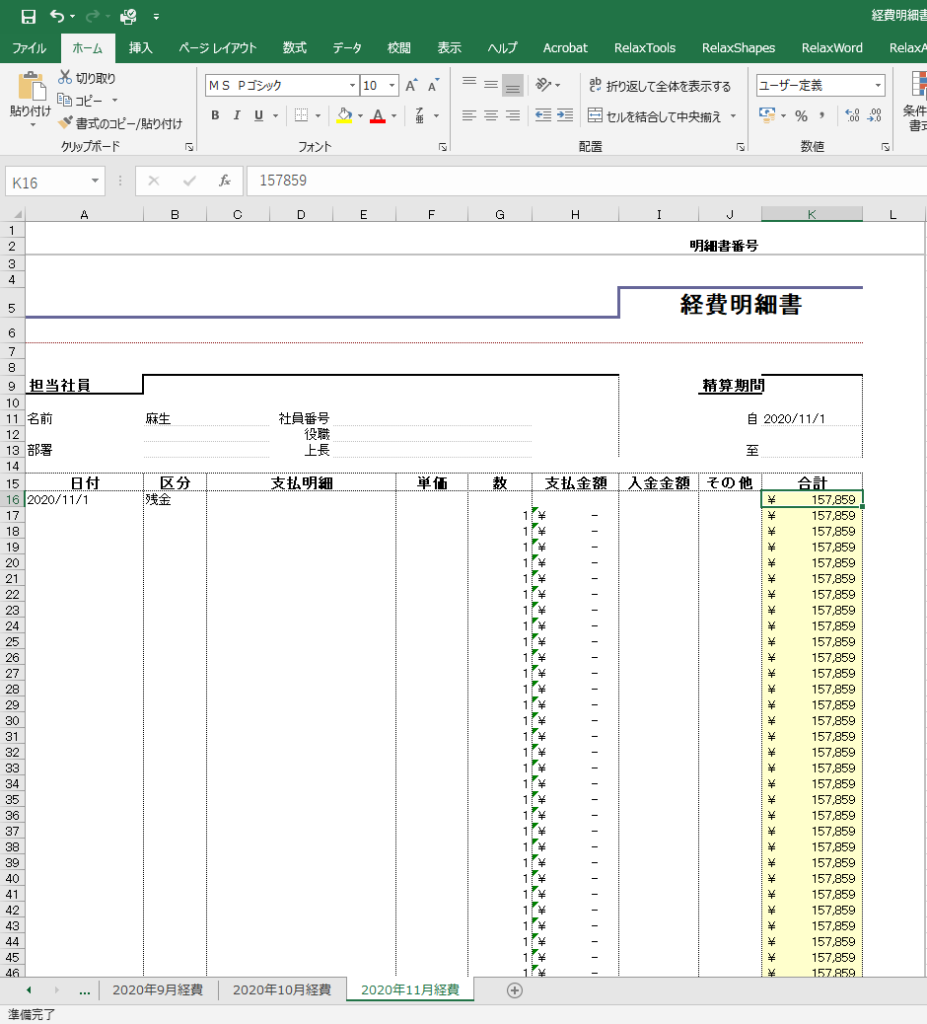
Task: Click the yellow fill color bucket
Action: click(344, 116)
